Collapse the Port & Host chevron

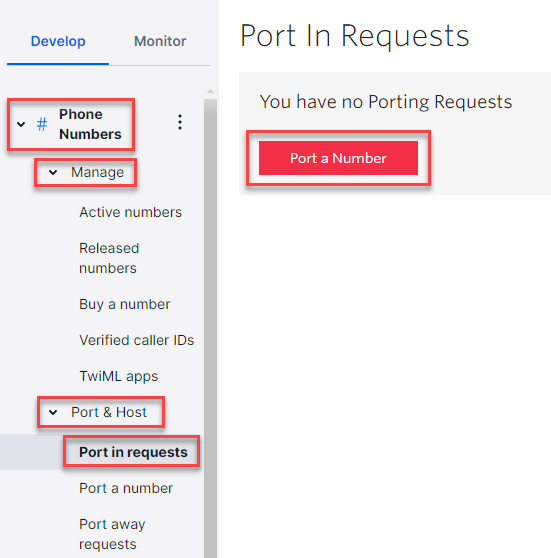tap(53, 412)
